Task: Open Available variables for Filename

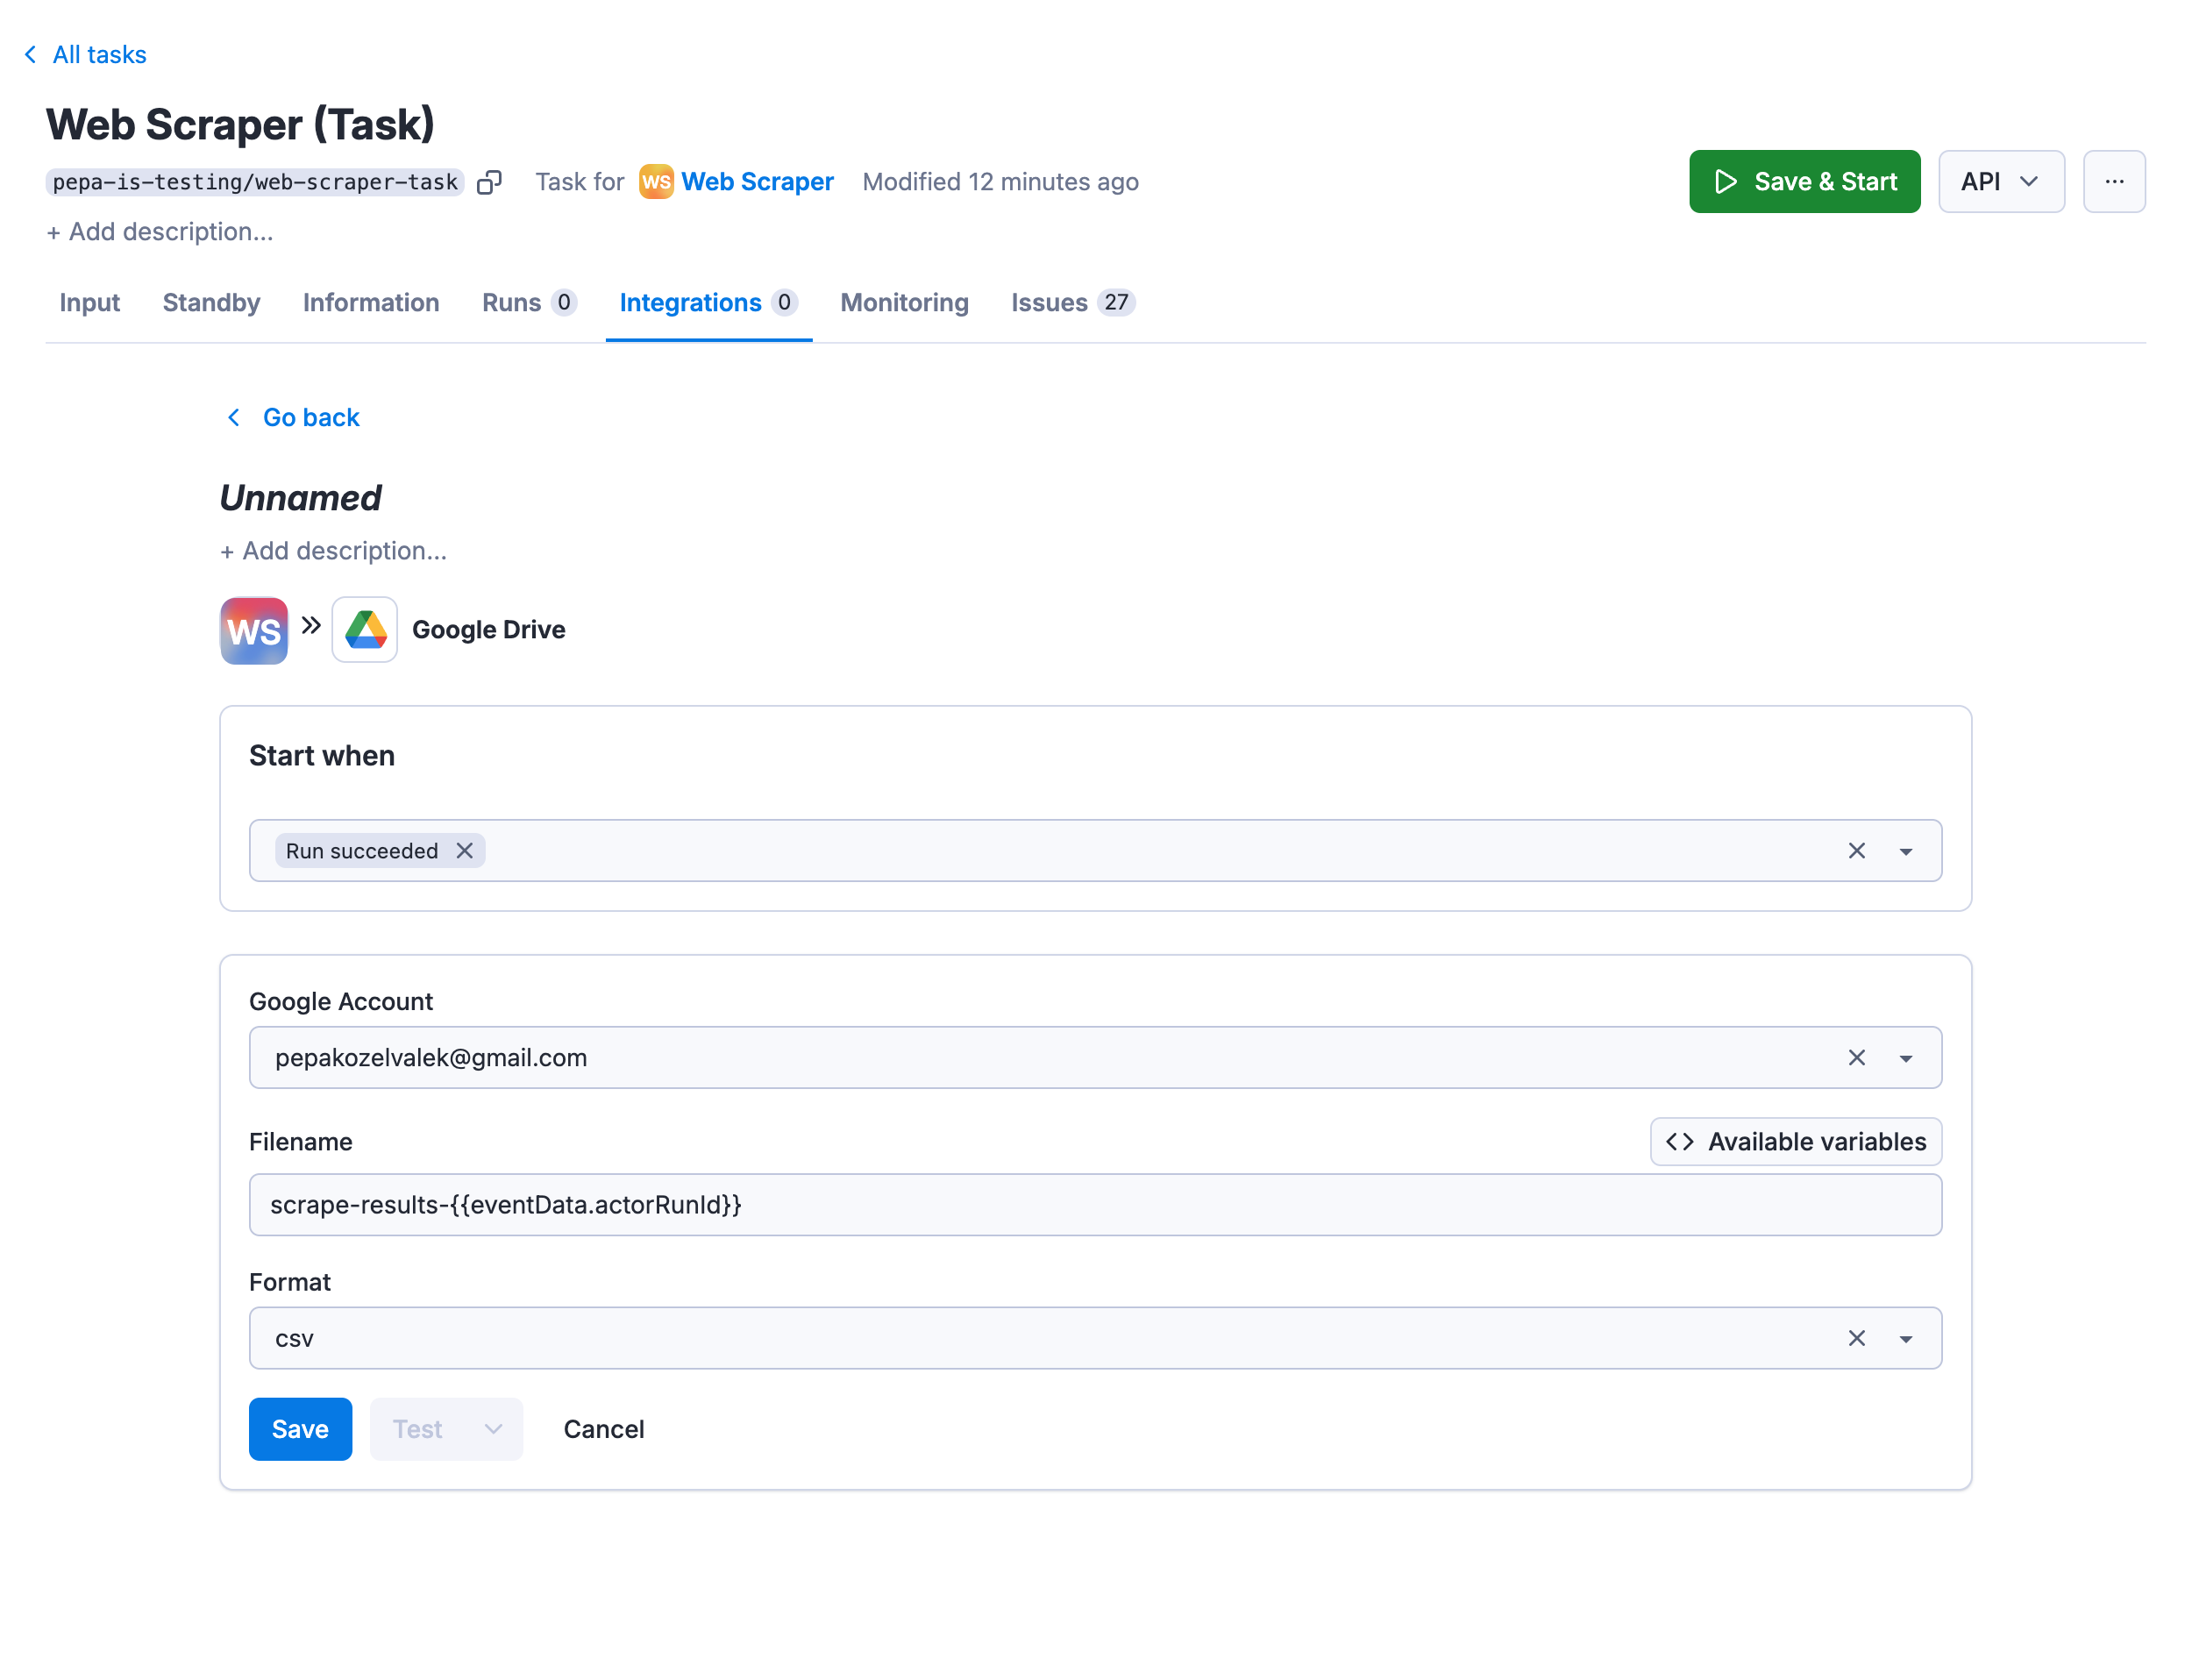Action: tap(1795, 1141)
